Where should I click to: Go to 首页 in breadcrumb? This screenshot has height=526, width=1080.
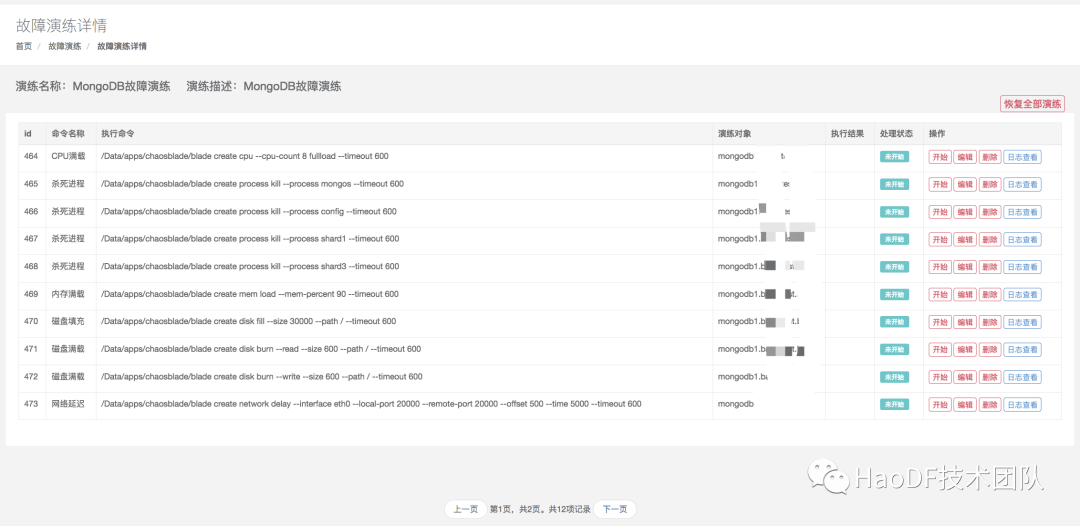pyautogui.click(x=24, y=46)
